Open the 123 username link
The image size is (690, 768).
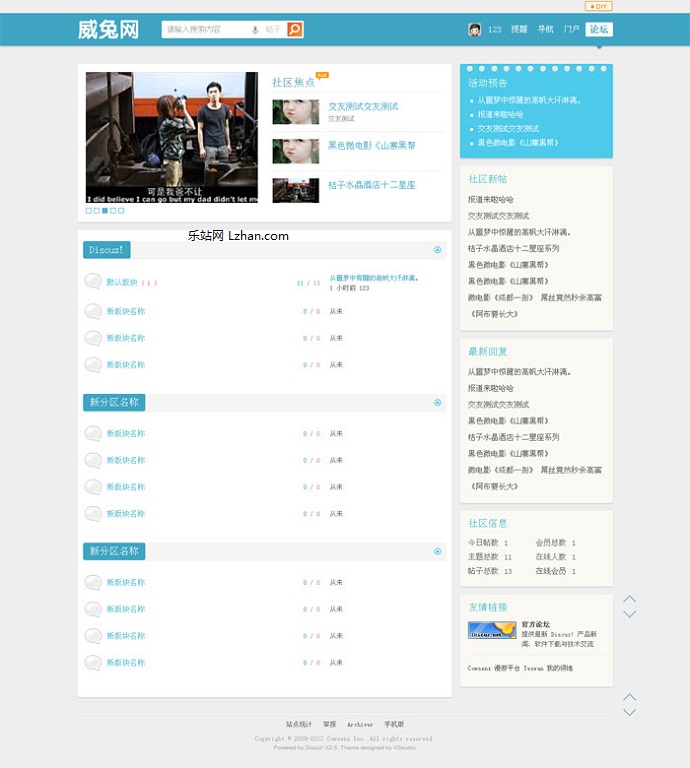(x=495, y=29)
